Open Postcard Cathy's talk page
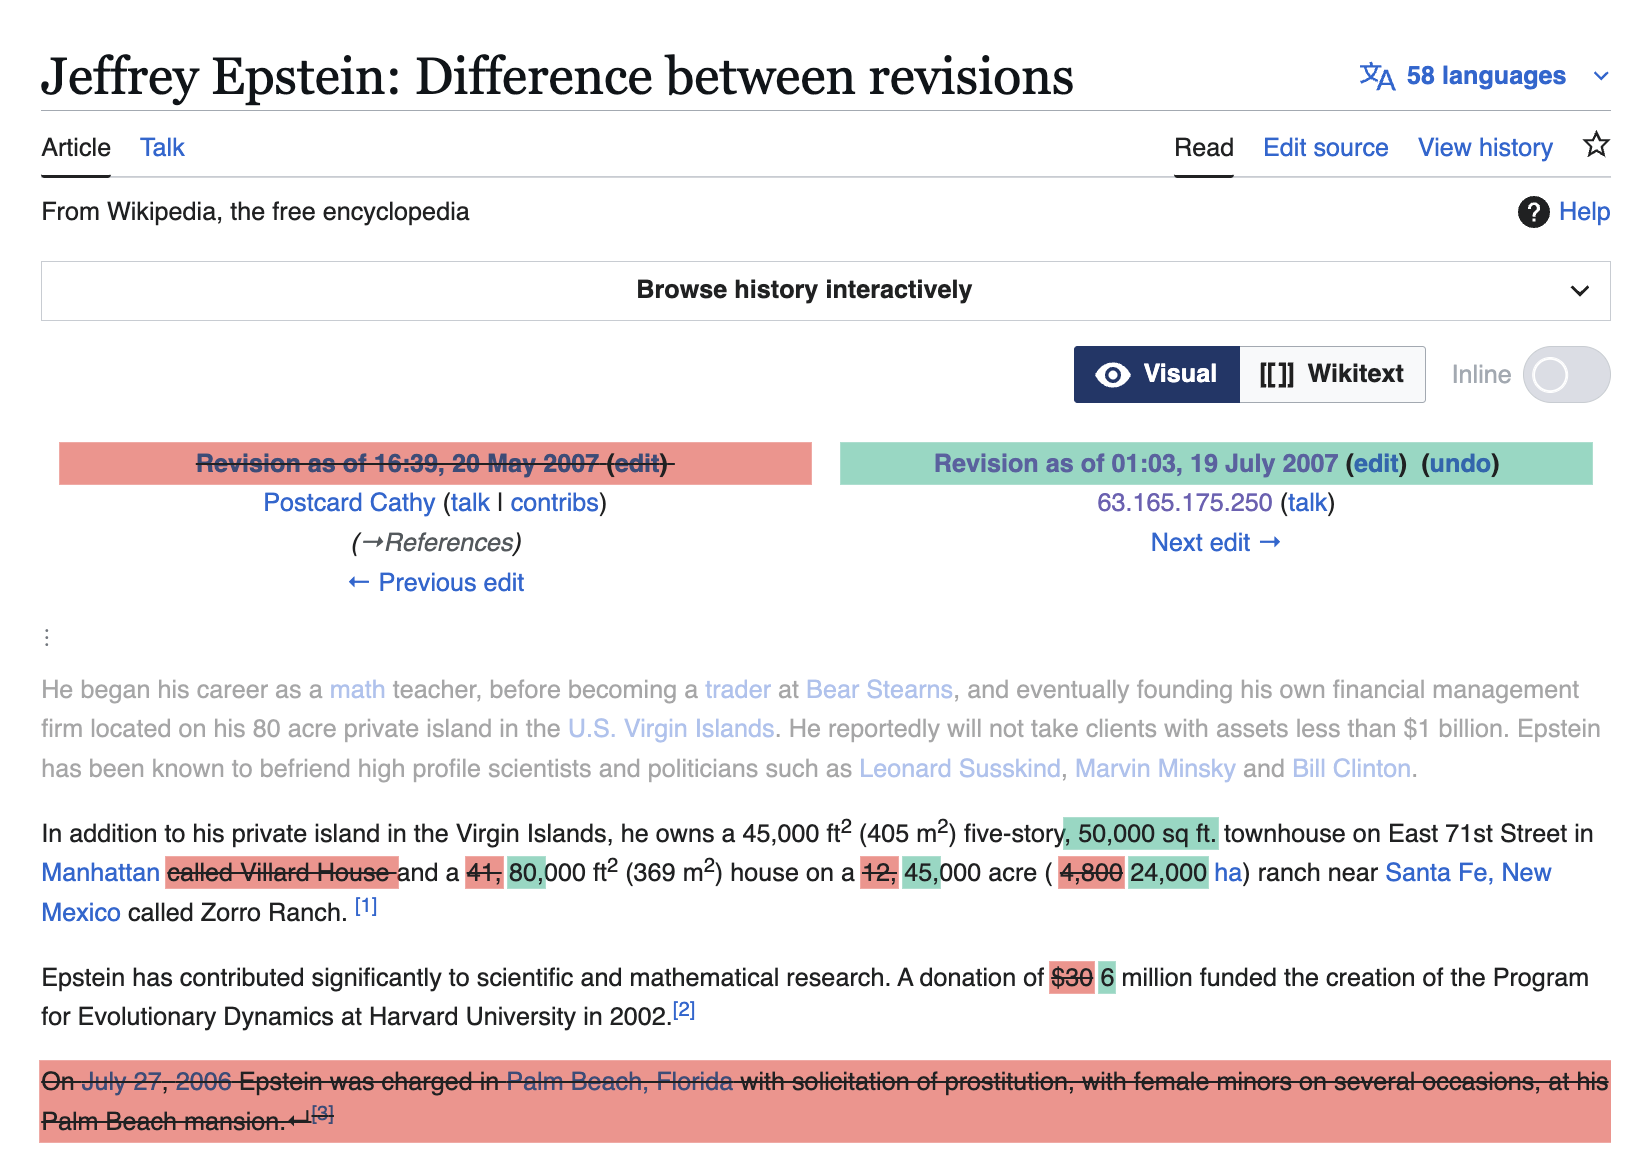This screenshot has height=1158, width=1628. coord(470,503)
